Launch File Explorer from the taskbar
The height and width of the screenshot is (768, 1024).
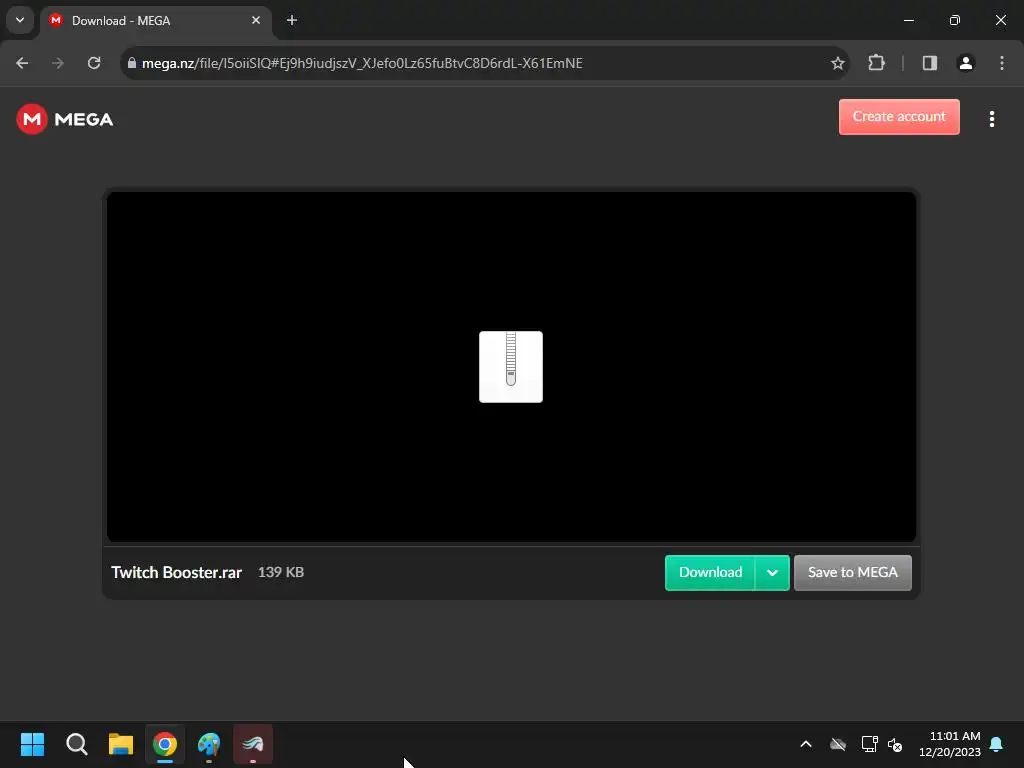(121, 744)
